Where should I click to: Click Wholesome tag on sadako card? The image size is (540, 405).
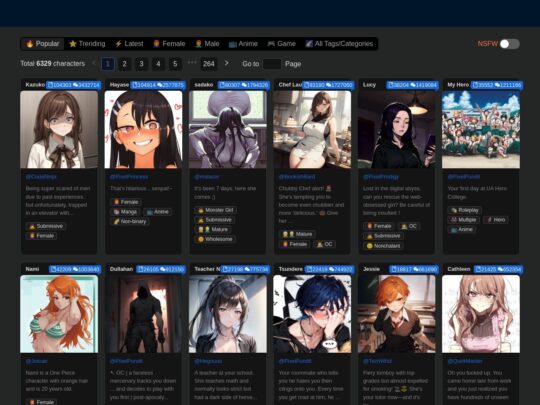[x=215, y=239]
